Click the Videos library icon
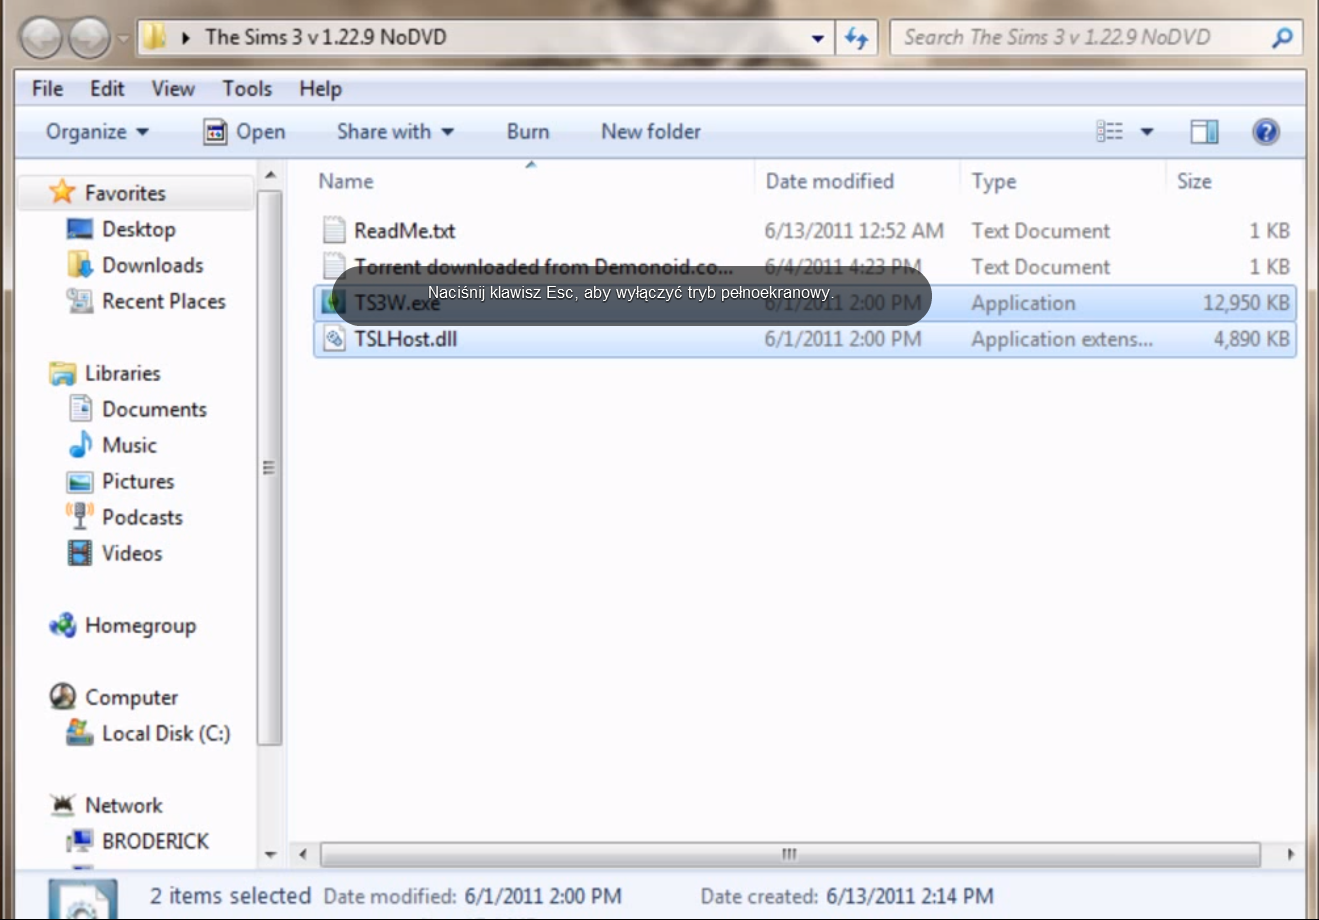 pos(80,553)
